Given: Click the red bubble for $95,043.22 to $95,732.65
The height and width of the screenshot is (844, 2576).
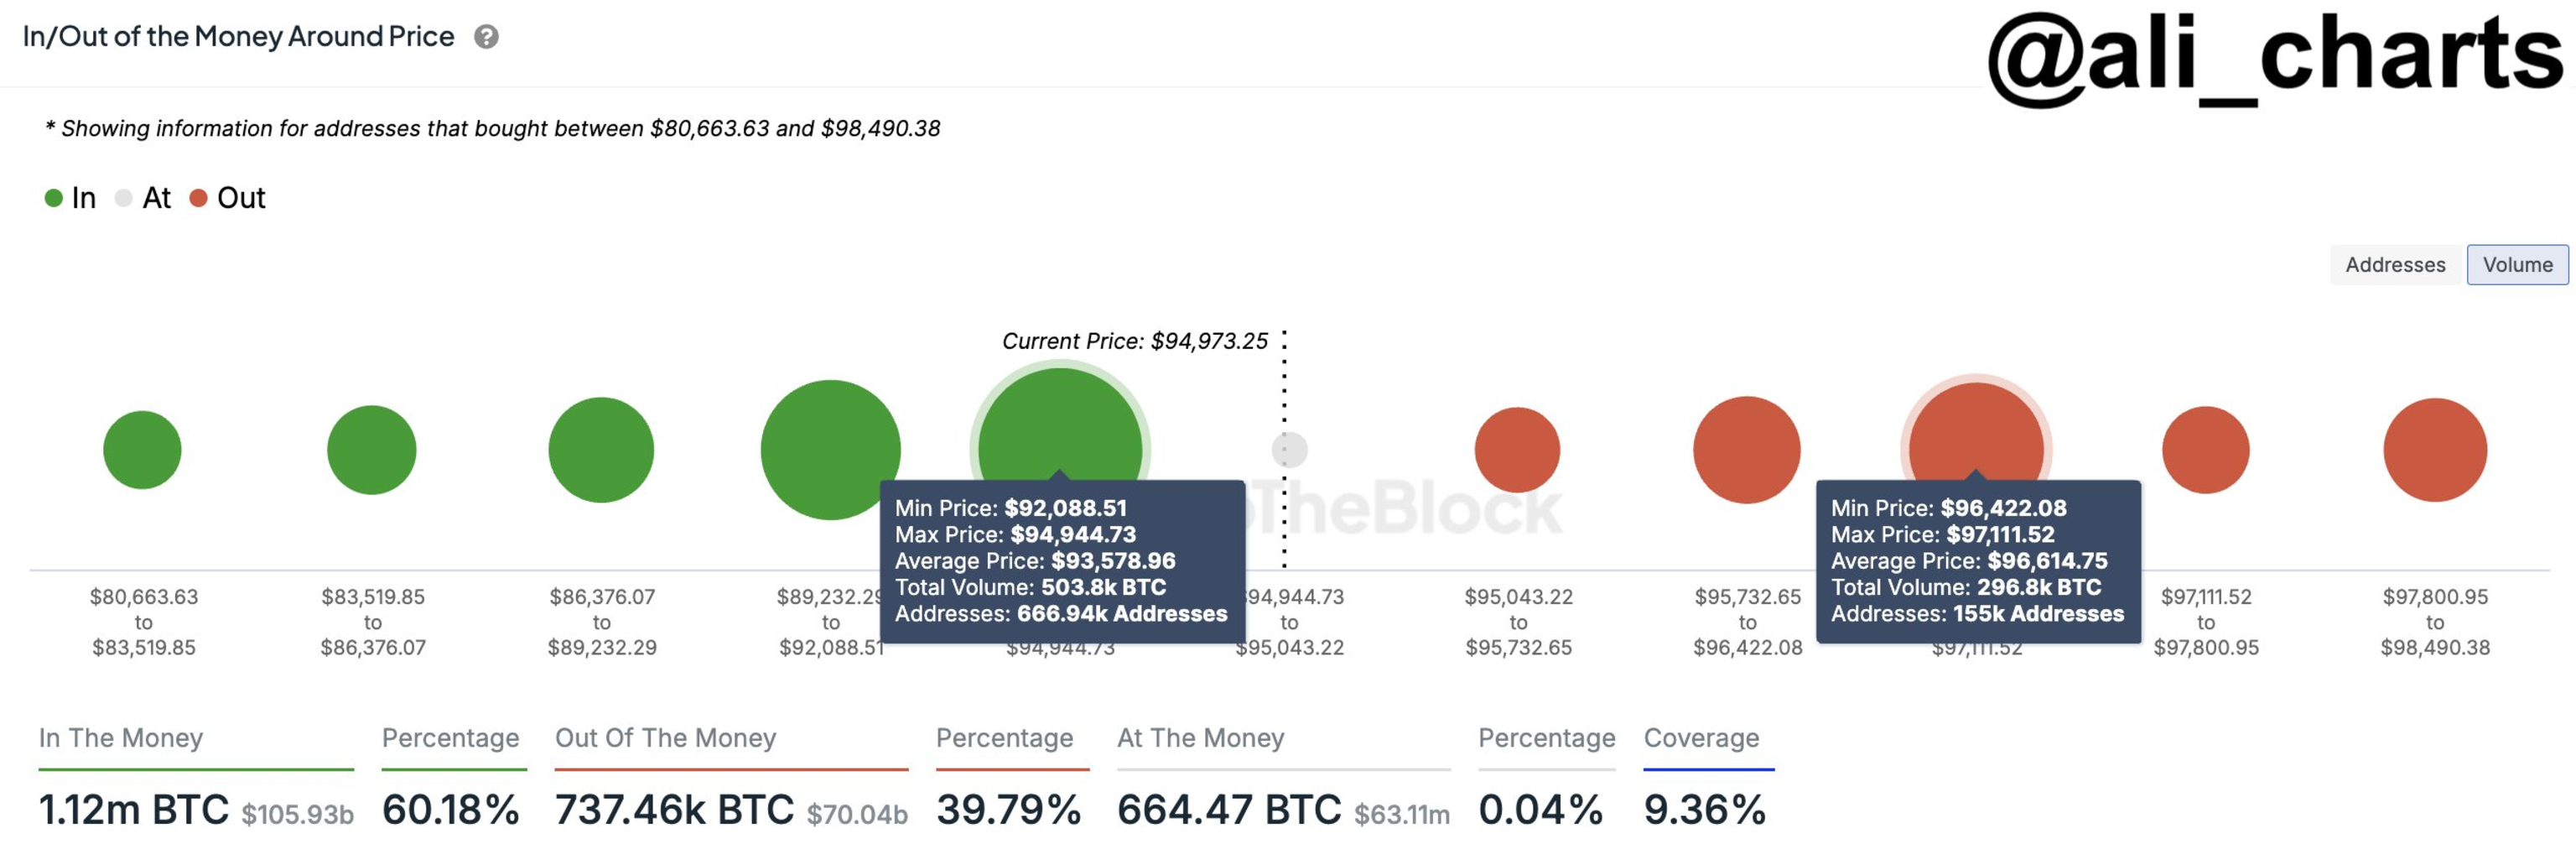Looking at the screenshot, I should pos(1517,450).
